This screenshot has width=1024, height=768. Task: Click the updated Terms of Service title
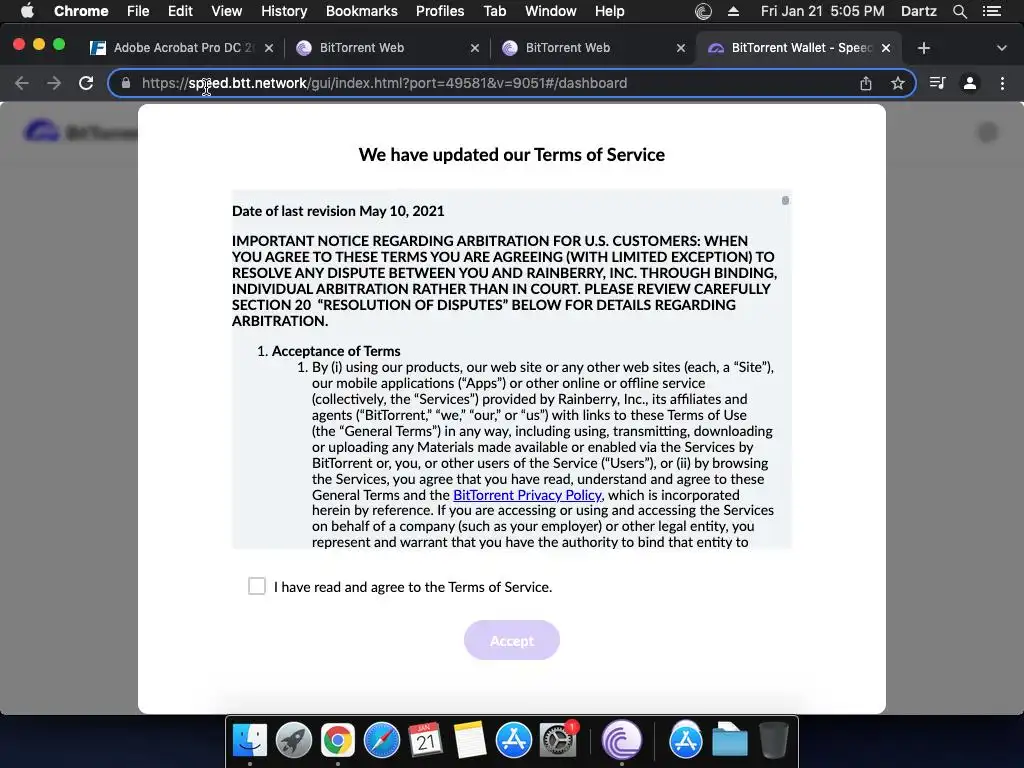pos(511,155)
